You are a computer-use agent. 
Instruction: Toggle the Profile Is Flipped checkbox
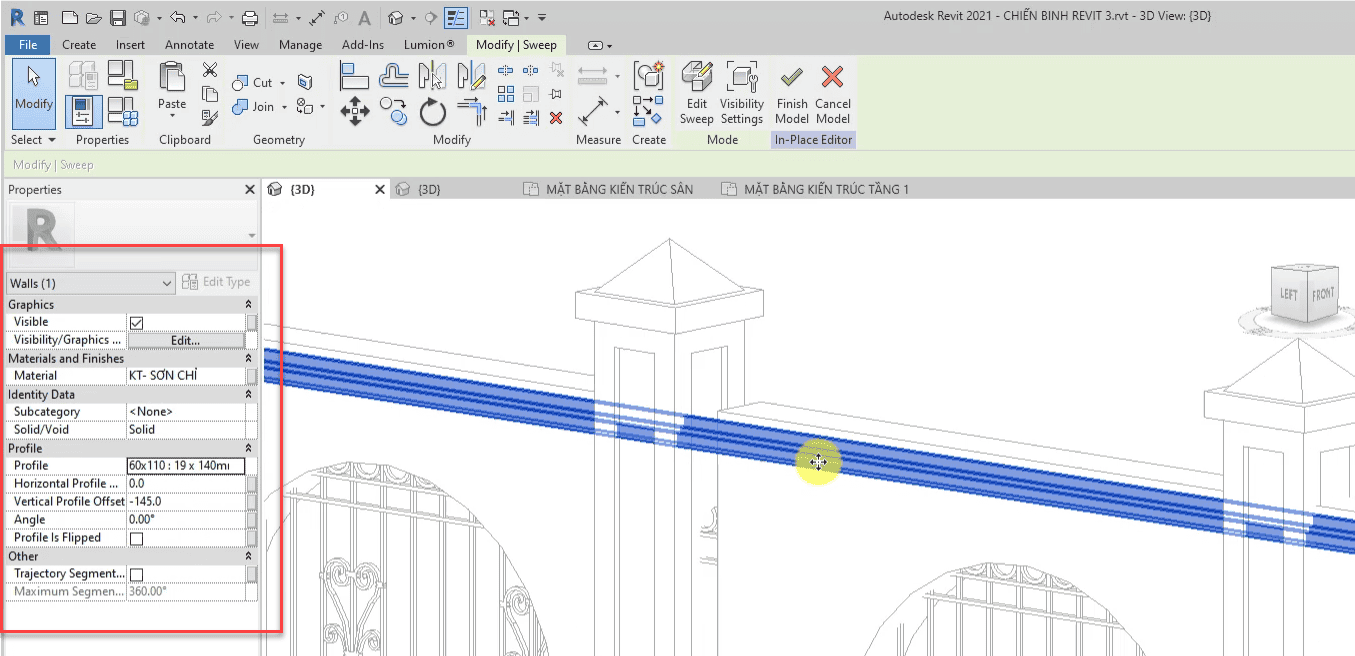click(x=137, y=538)
